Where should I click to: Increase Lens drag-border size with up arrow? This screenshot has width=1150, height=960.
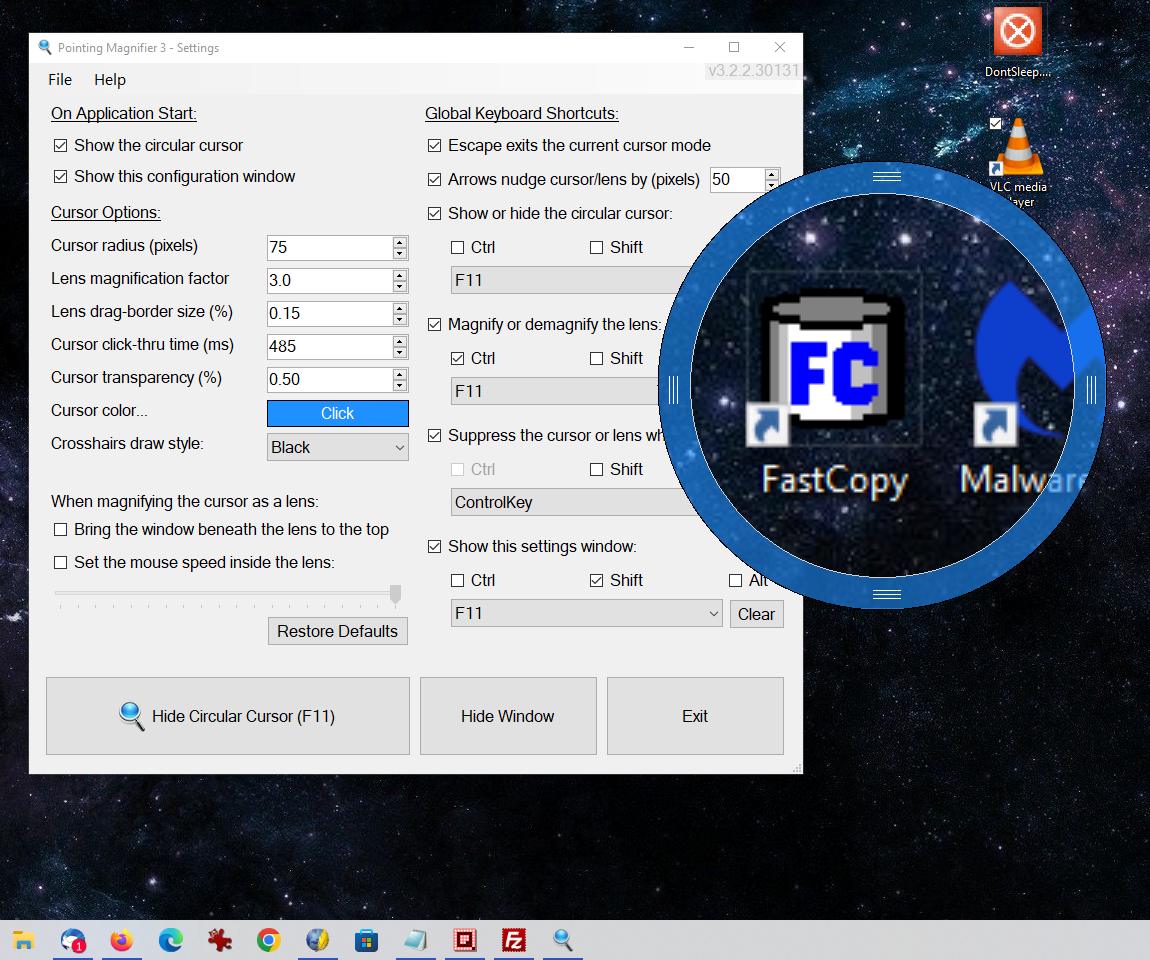(400, 308)
